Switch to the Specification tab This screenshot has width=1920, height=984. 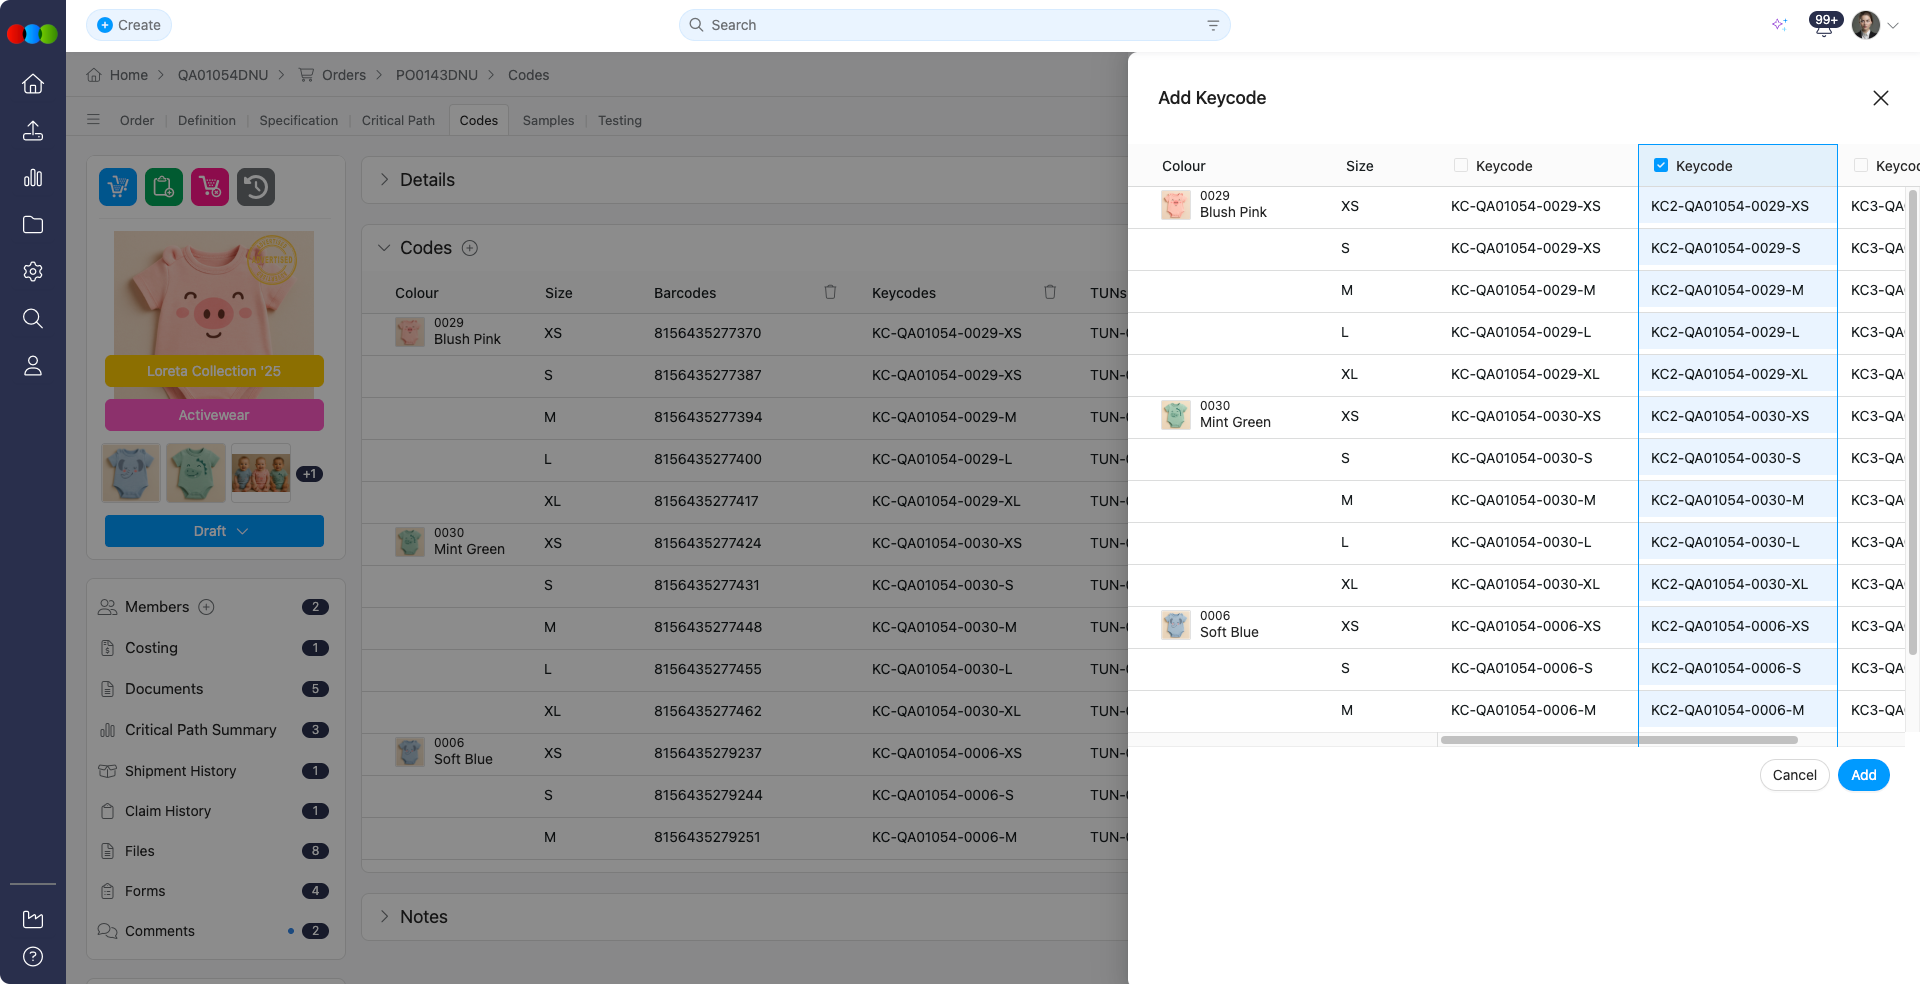(298, 120)
